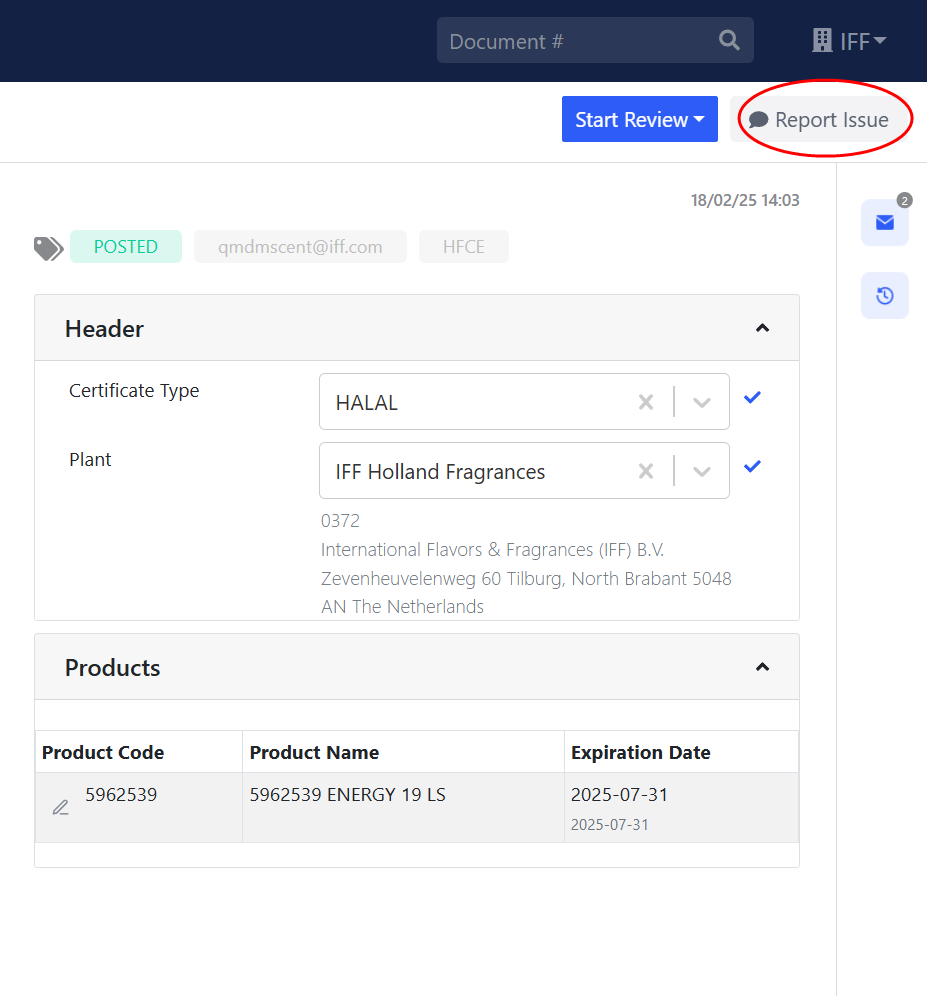927x996 pixels.
Task: Collapse the Header section
Action: pos(762,328)
